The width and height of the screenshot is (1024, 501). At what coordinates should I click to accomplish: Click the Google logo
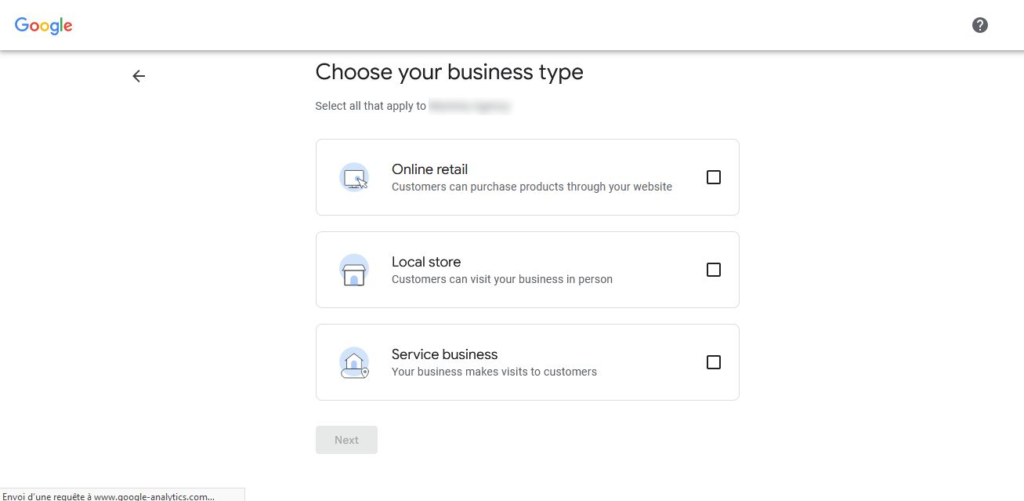click(44, 25)
